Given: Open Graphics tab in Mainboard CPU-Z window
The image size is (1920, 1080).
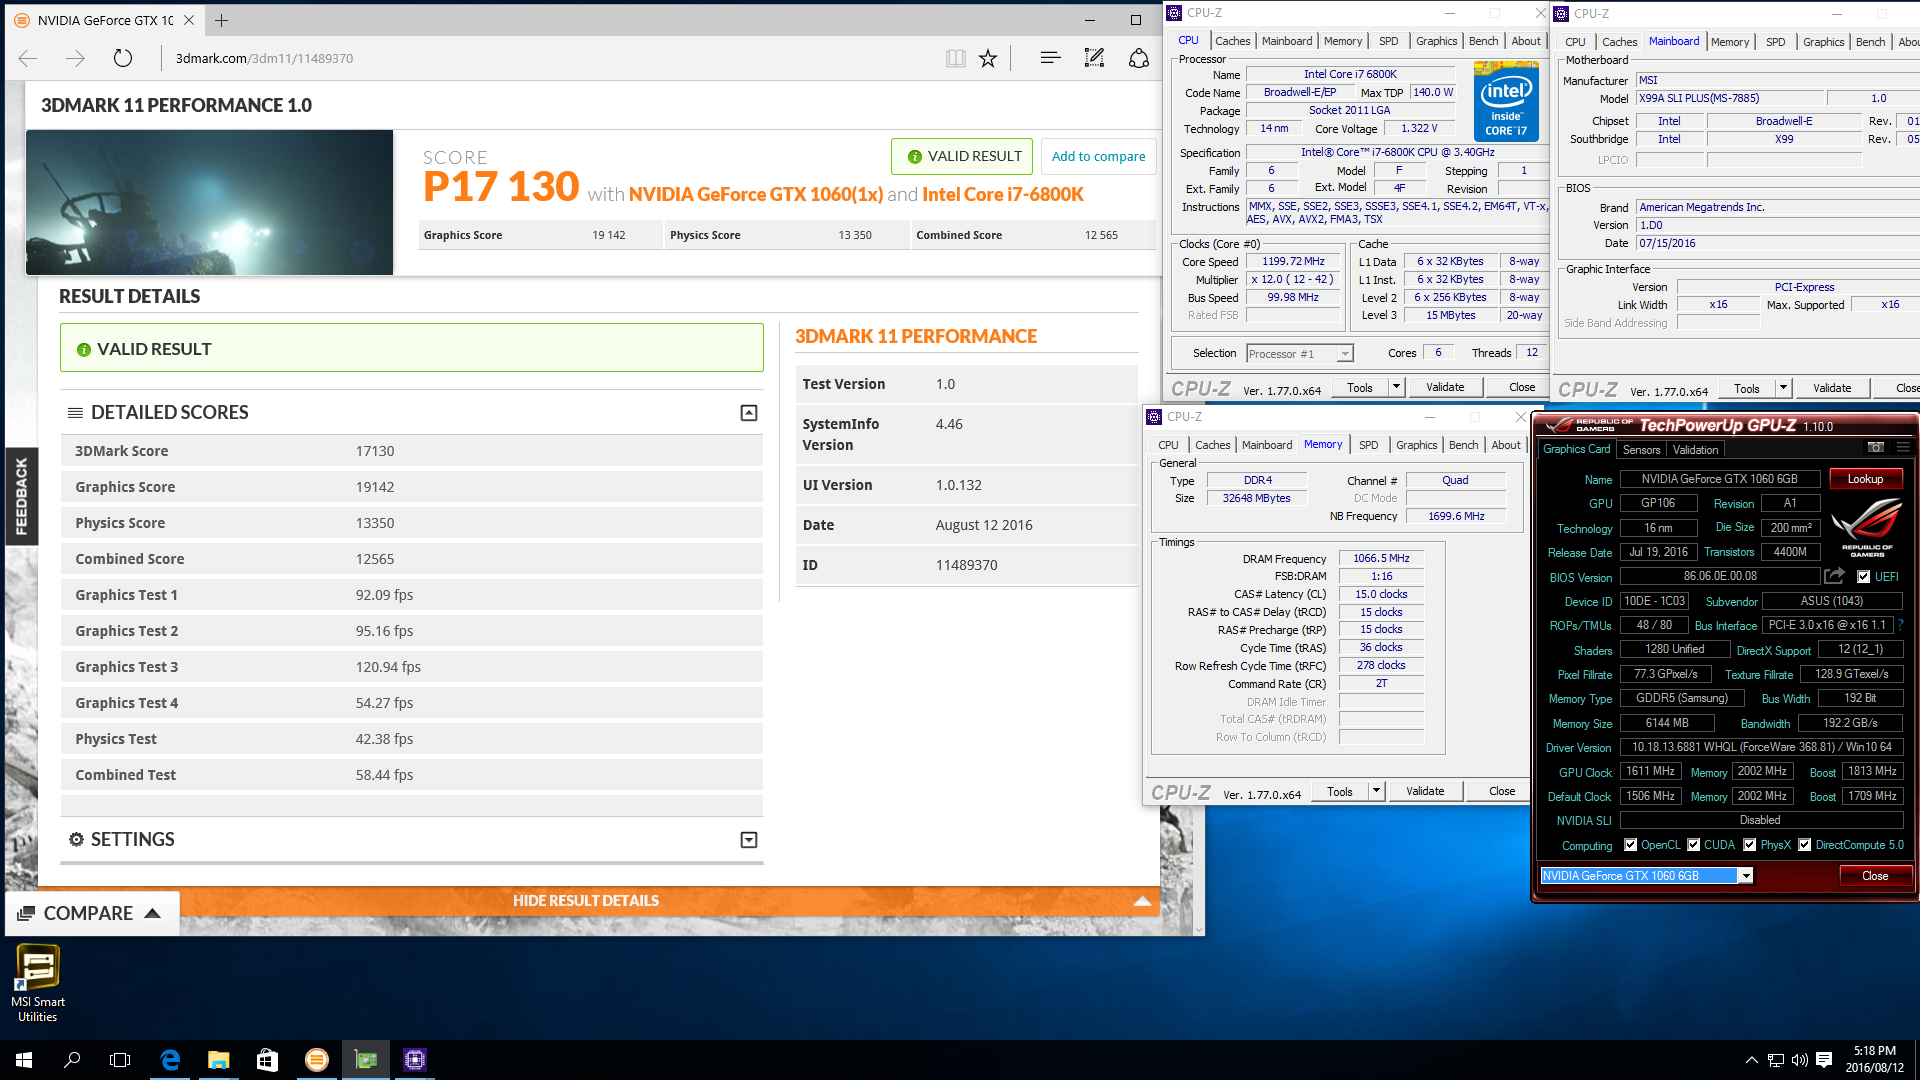Looking at the screenshot, I should 1823,42.
